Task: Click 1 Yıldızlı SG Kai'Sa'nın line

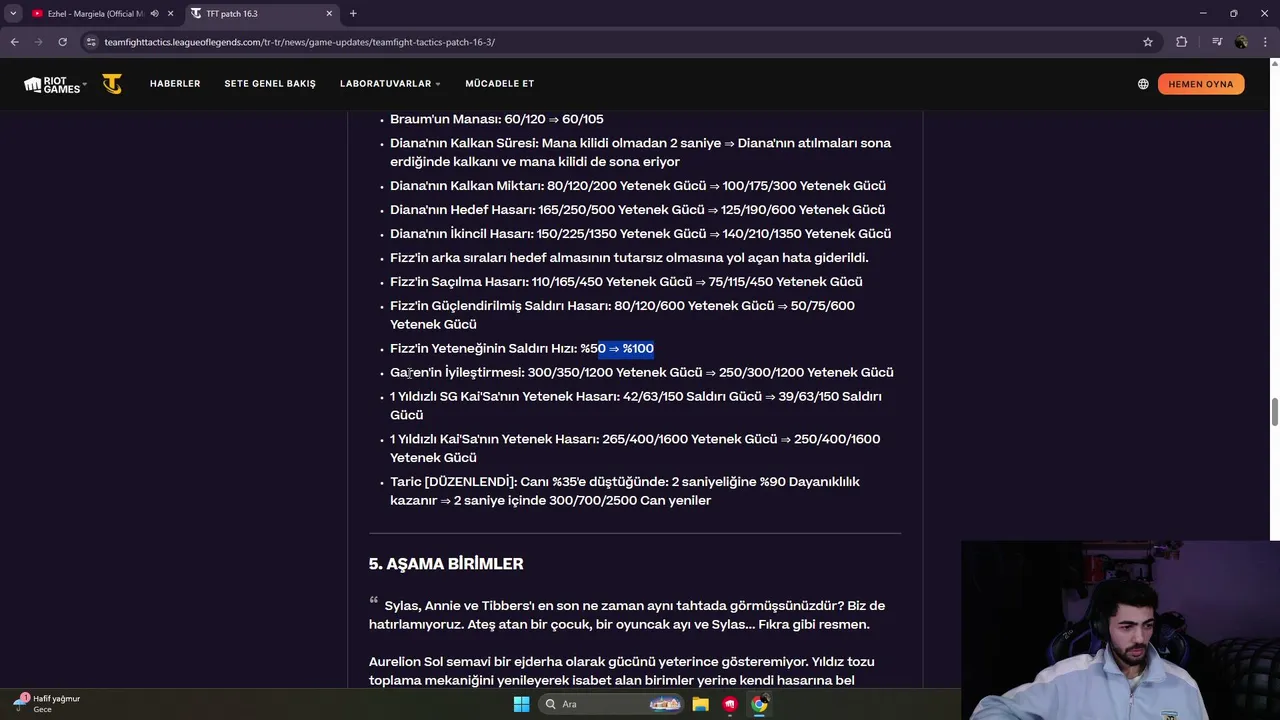Action: coord(636,405)
